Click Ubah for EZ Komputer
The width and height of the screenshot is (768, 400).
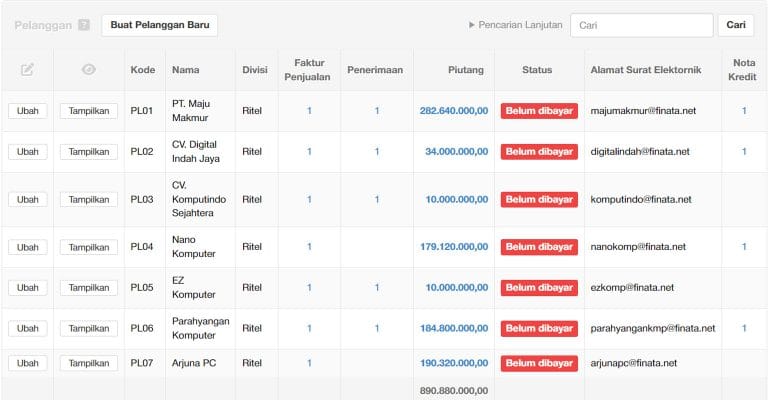coord(27,287)
